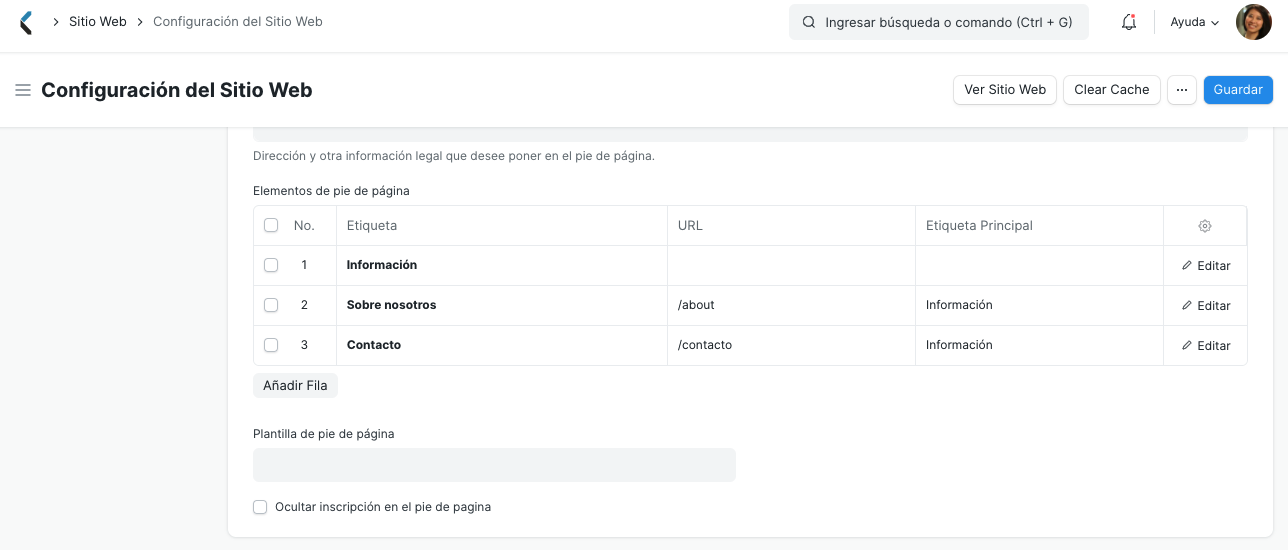Expand the Ayuda dropdown
Screen dimensions: 1288x550
[1195, 22]
